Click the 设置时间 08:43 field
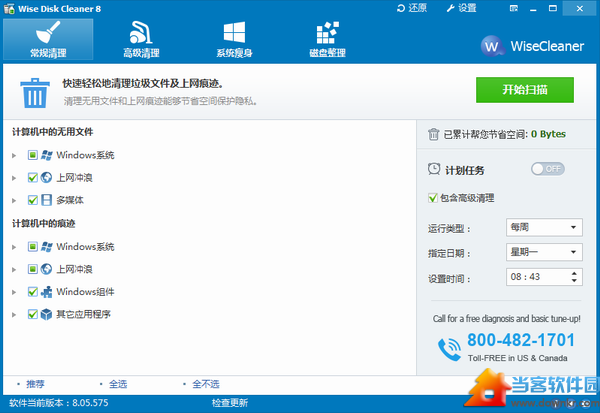 (x=544, y=277)
